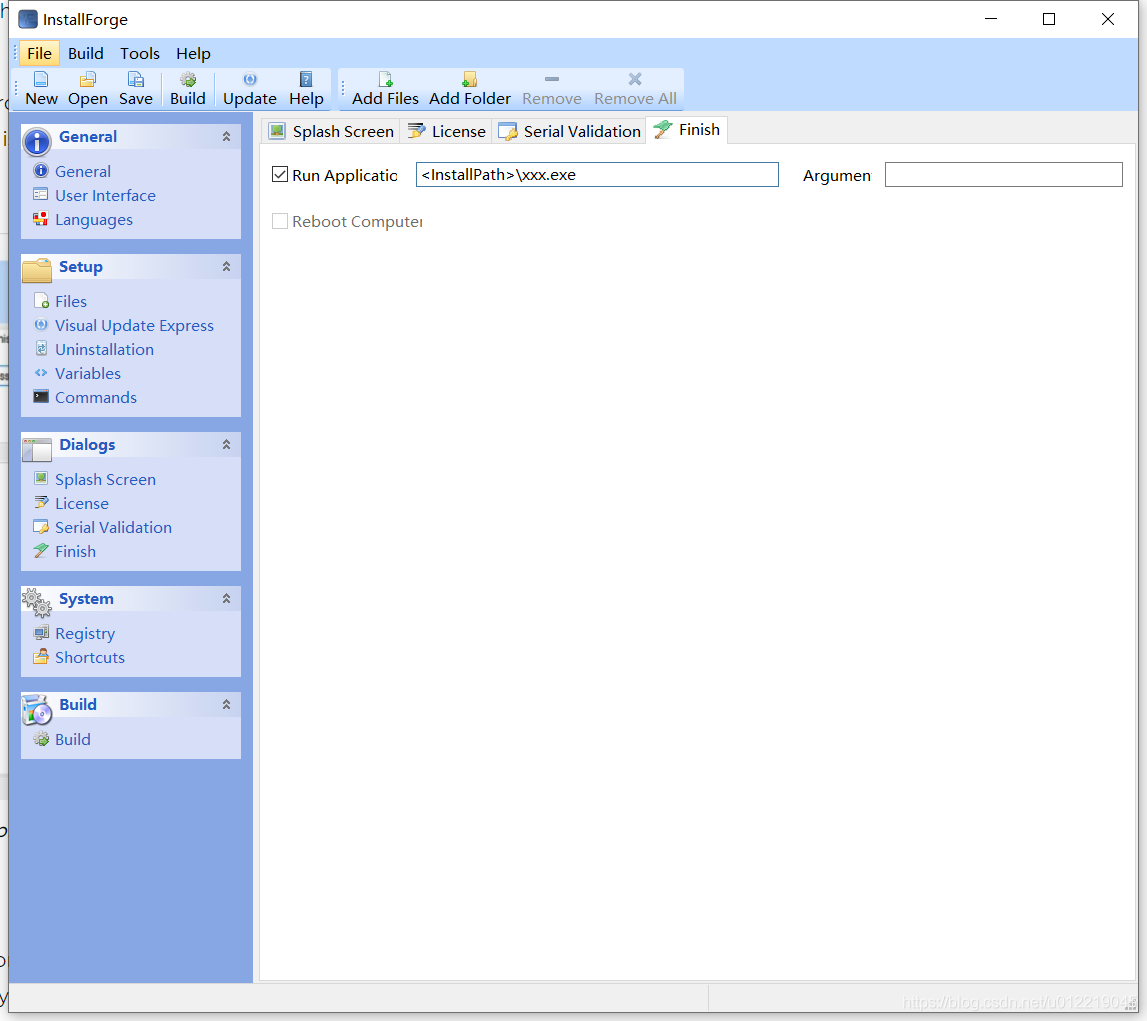Click the Splash Screen sidebar icon
Viewport: 1147px width, 1021px height.
(x=41, y=478)
